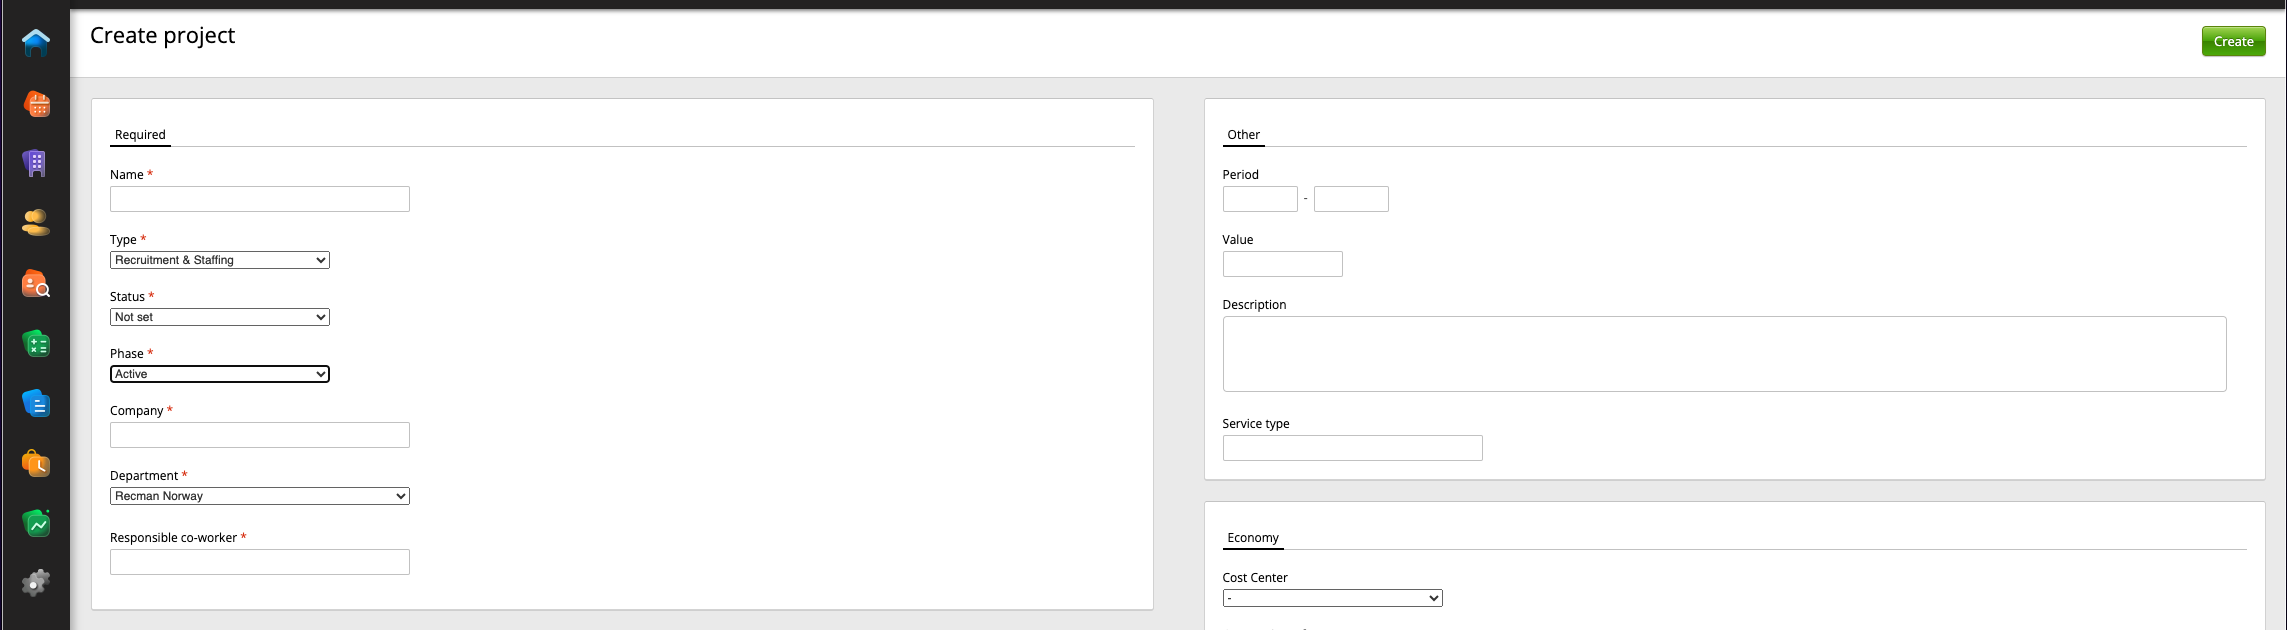Focus the Company input field

coord(259,435)
